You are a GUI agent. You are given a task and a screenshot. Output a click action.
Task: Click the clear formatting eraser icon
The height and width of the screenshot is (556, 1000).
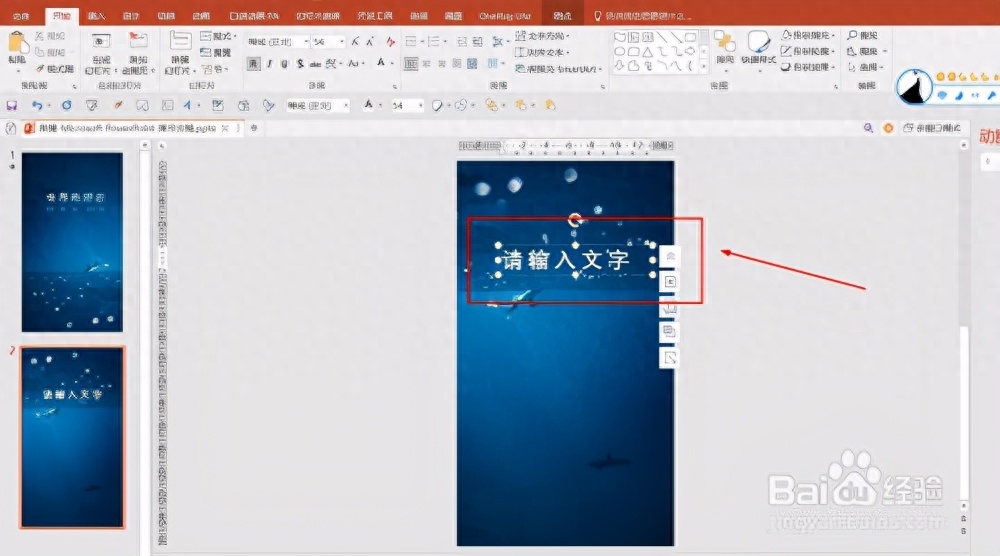coord(390,41)
